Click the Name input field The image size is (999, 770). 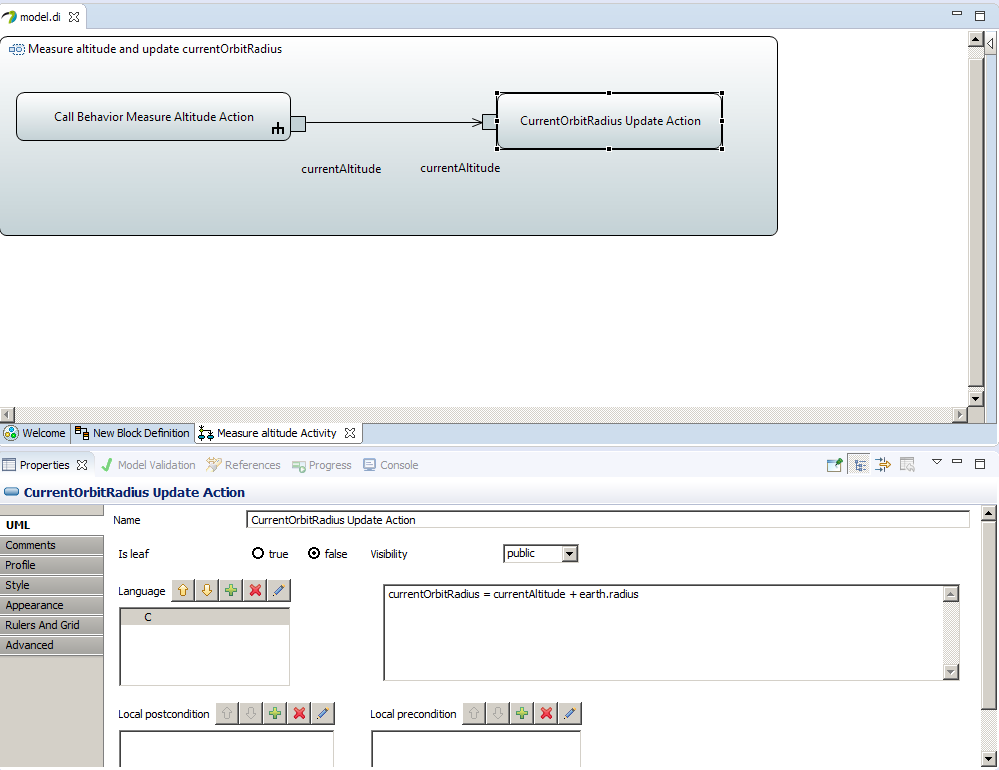[608, 520]
